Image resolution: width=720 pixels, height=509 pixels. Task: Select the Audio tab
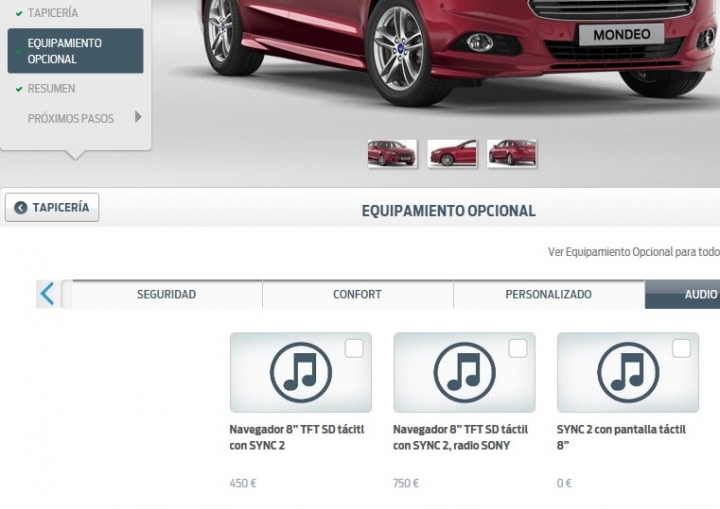(682, 294)
